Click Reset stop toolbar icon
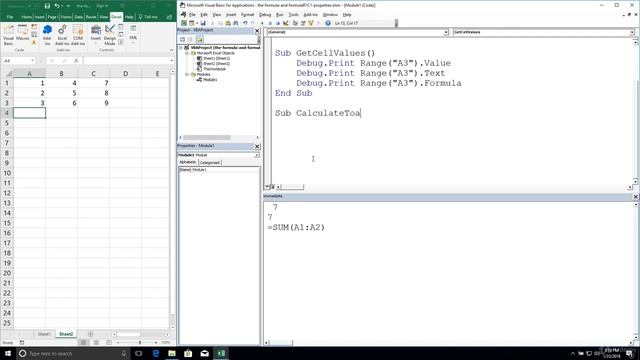Screen dimensions: 640x360 pos(278,23)
